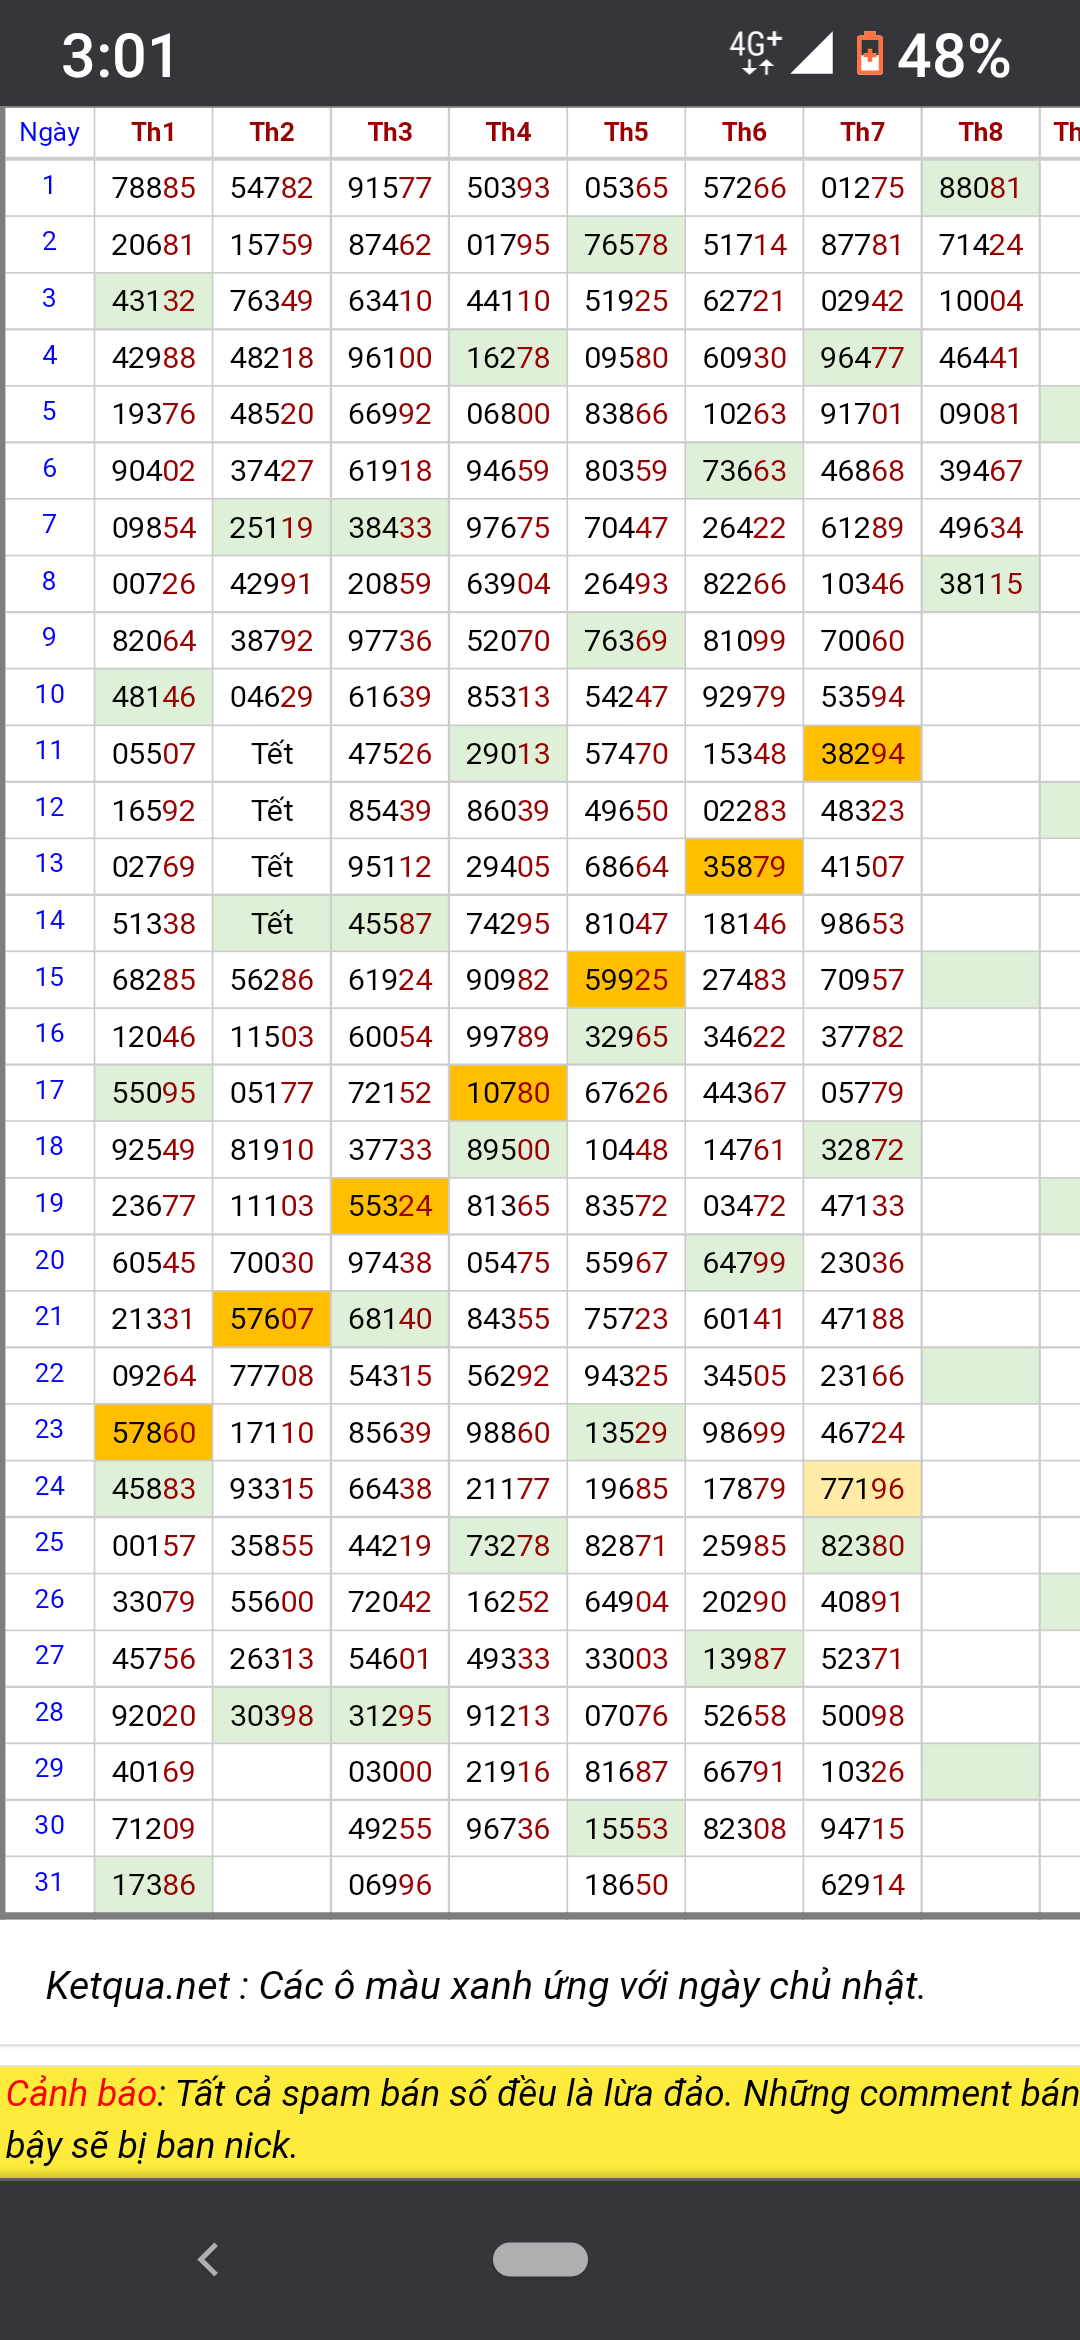1080x2340 pixels.
Task: Tap the result 99789 in row 16
Action: tap(508, 1037)
